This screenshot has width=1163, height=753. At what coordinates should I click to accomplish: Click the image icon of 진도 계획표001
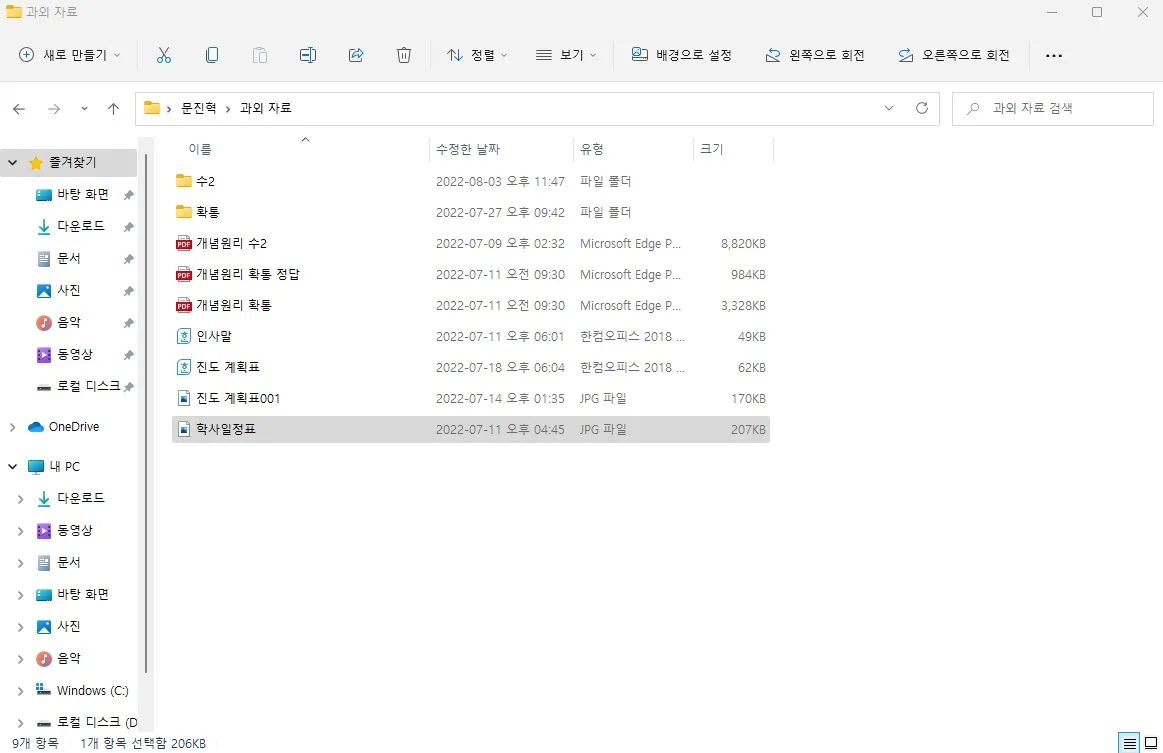click(184, 398)
